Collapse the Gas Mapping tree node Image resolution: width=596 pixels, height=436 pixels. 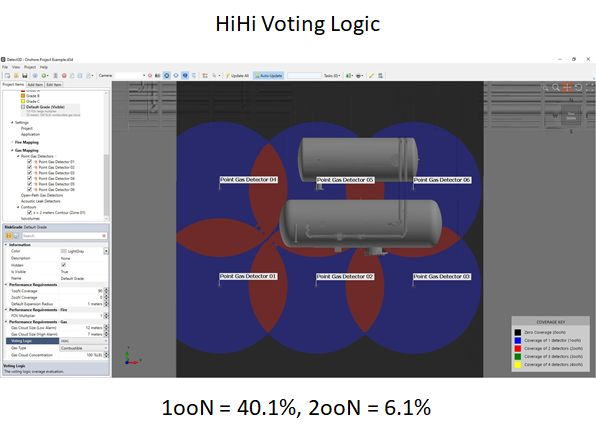[x=12, y=151]
